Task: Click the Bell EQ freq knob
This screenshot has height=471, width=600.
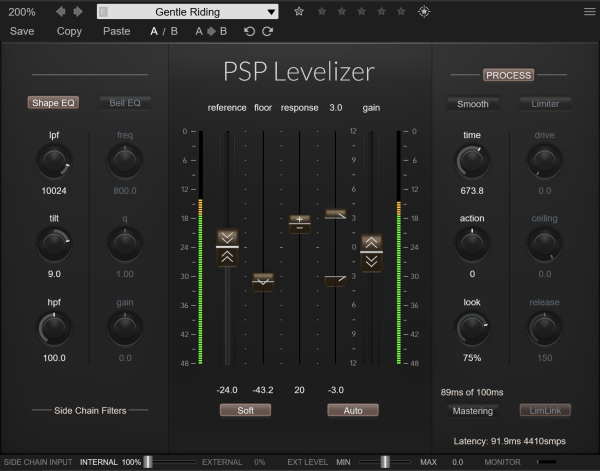Action: pyautogui.click(x=125, y=161)
